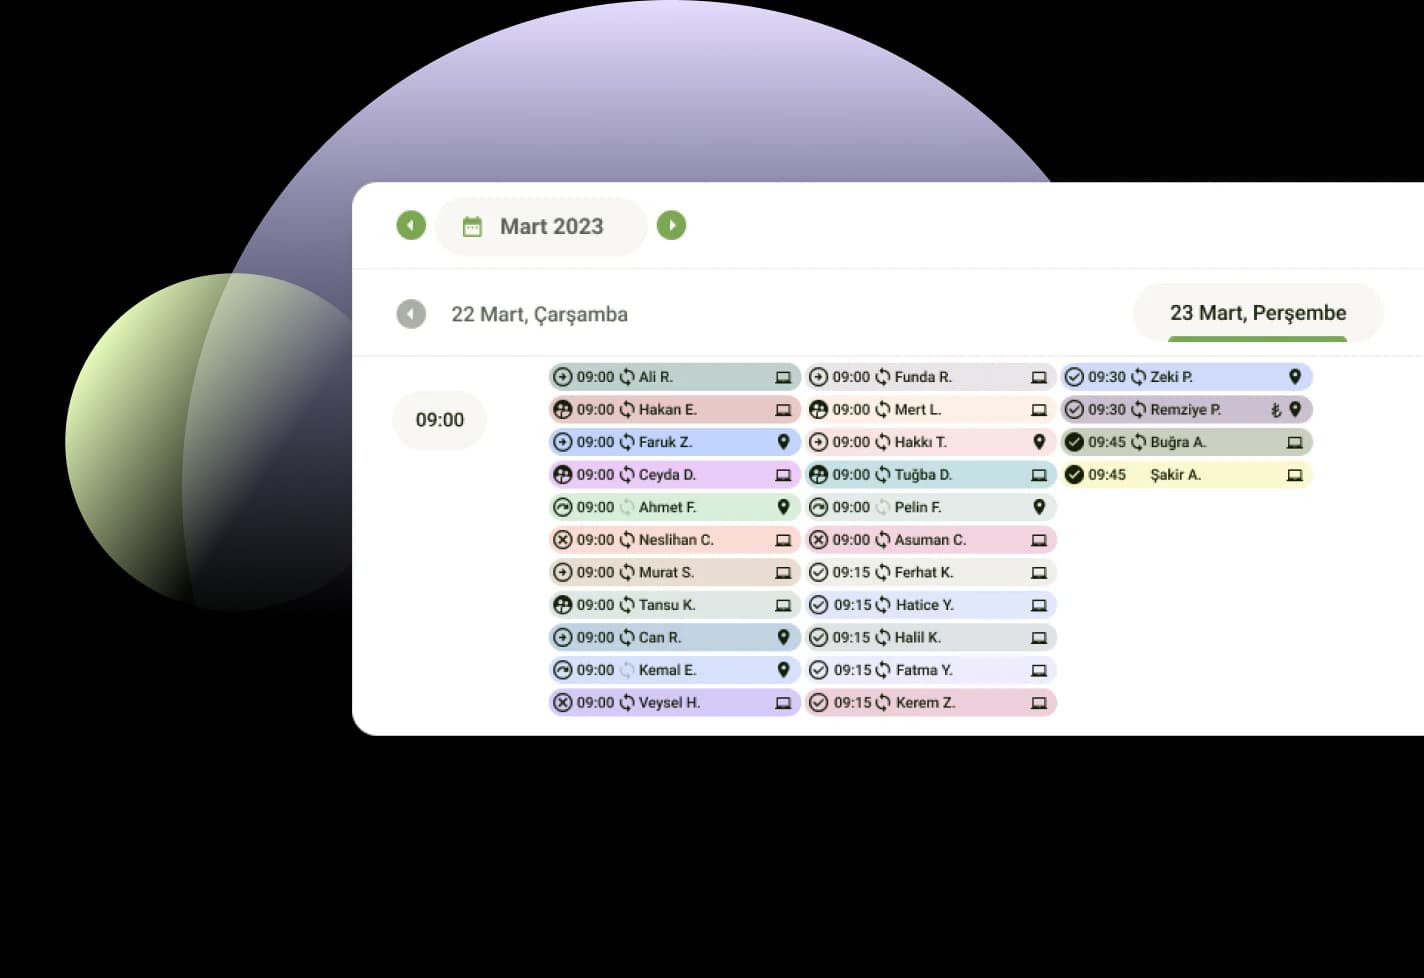Image resolution: width=1424 pixels, height=978 pixels.
Task: Open the Mart 2023 month picker
Action: coord(550,227)
